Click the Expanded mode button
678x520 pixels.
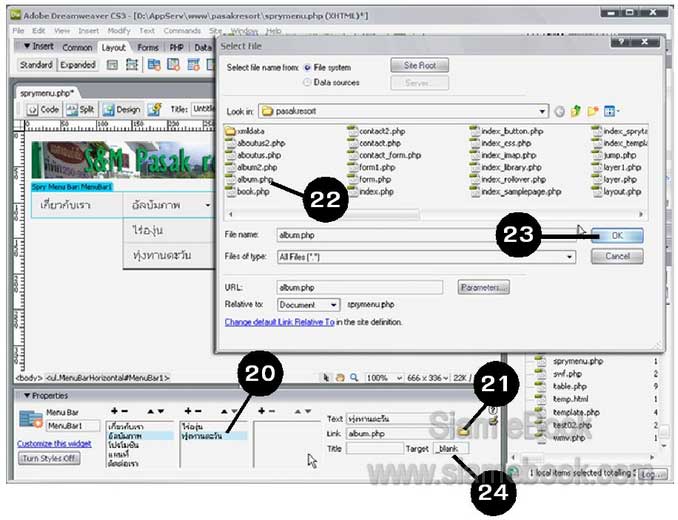click(x=78, y=65)
